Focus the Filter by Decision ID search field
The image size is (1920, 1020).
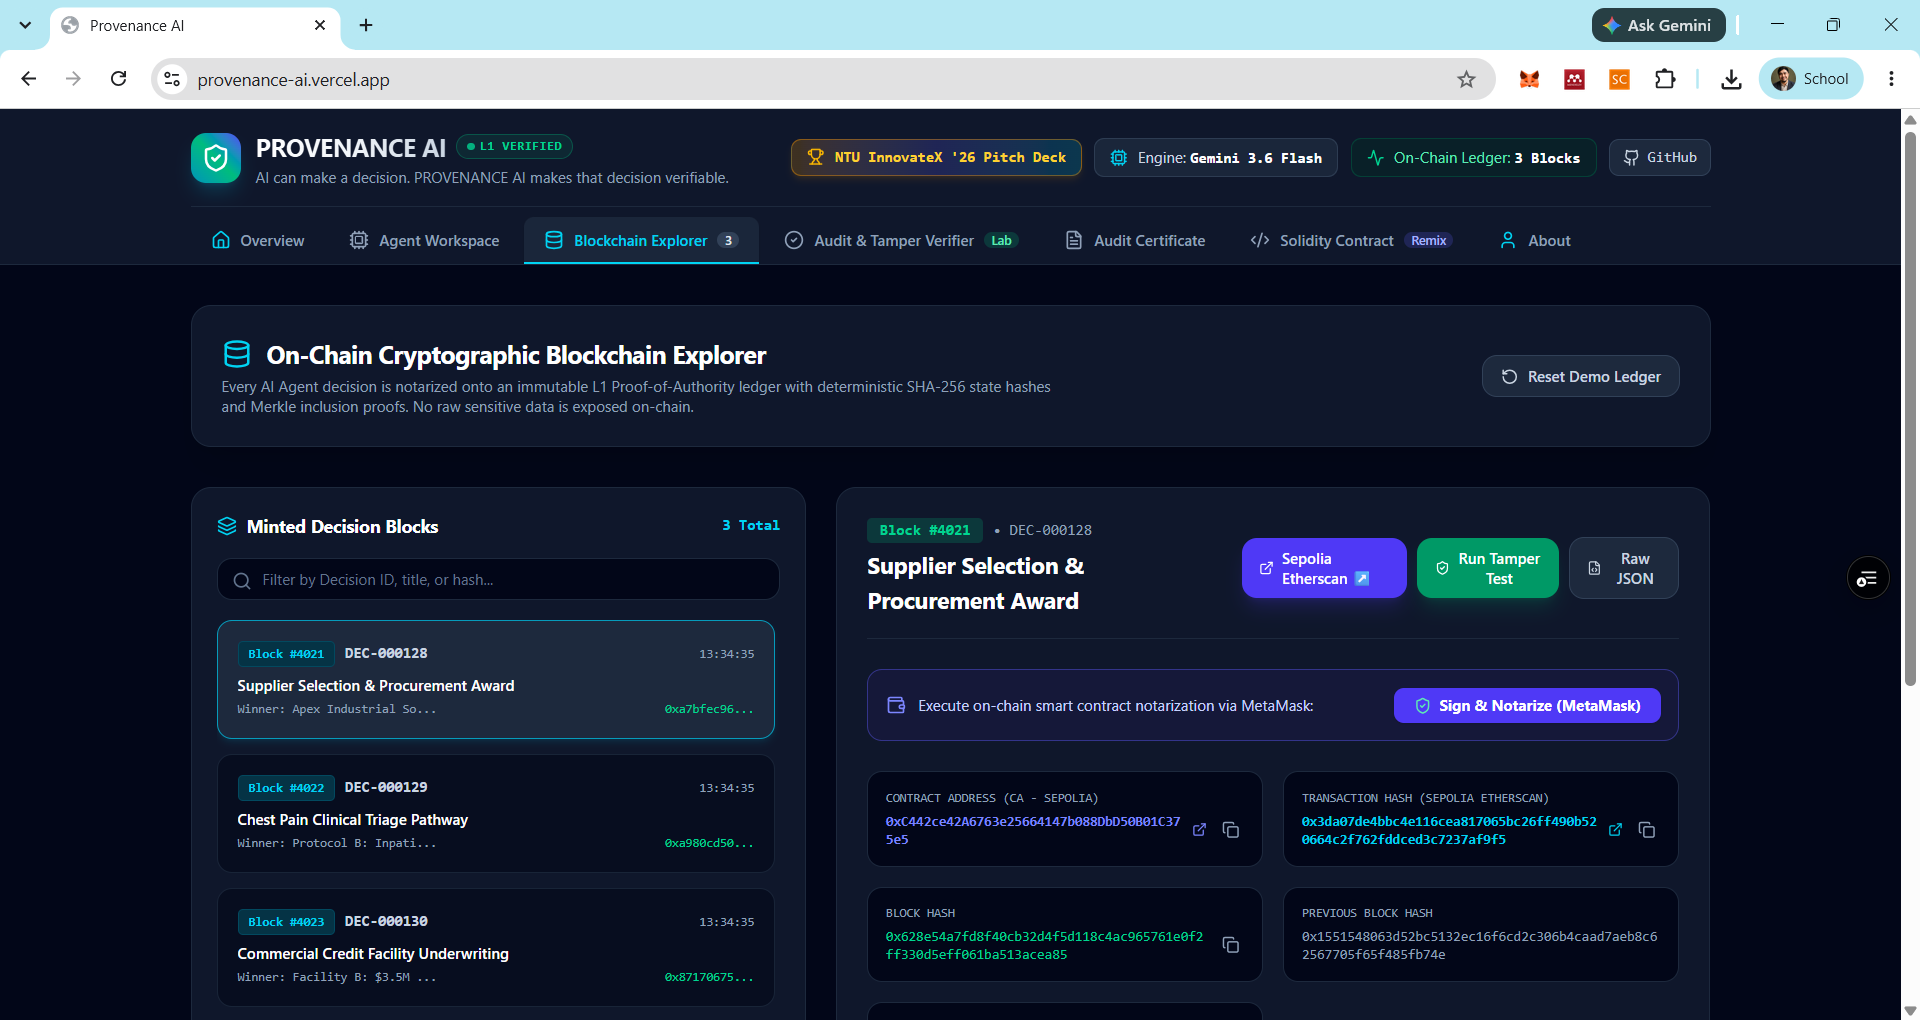tap(498, 580)
